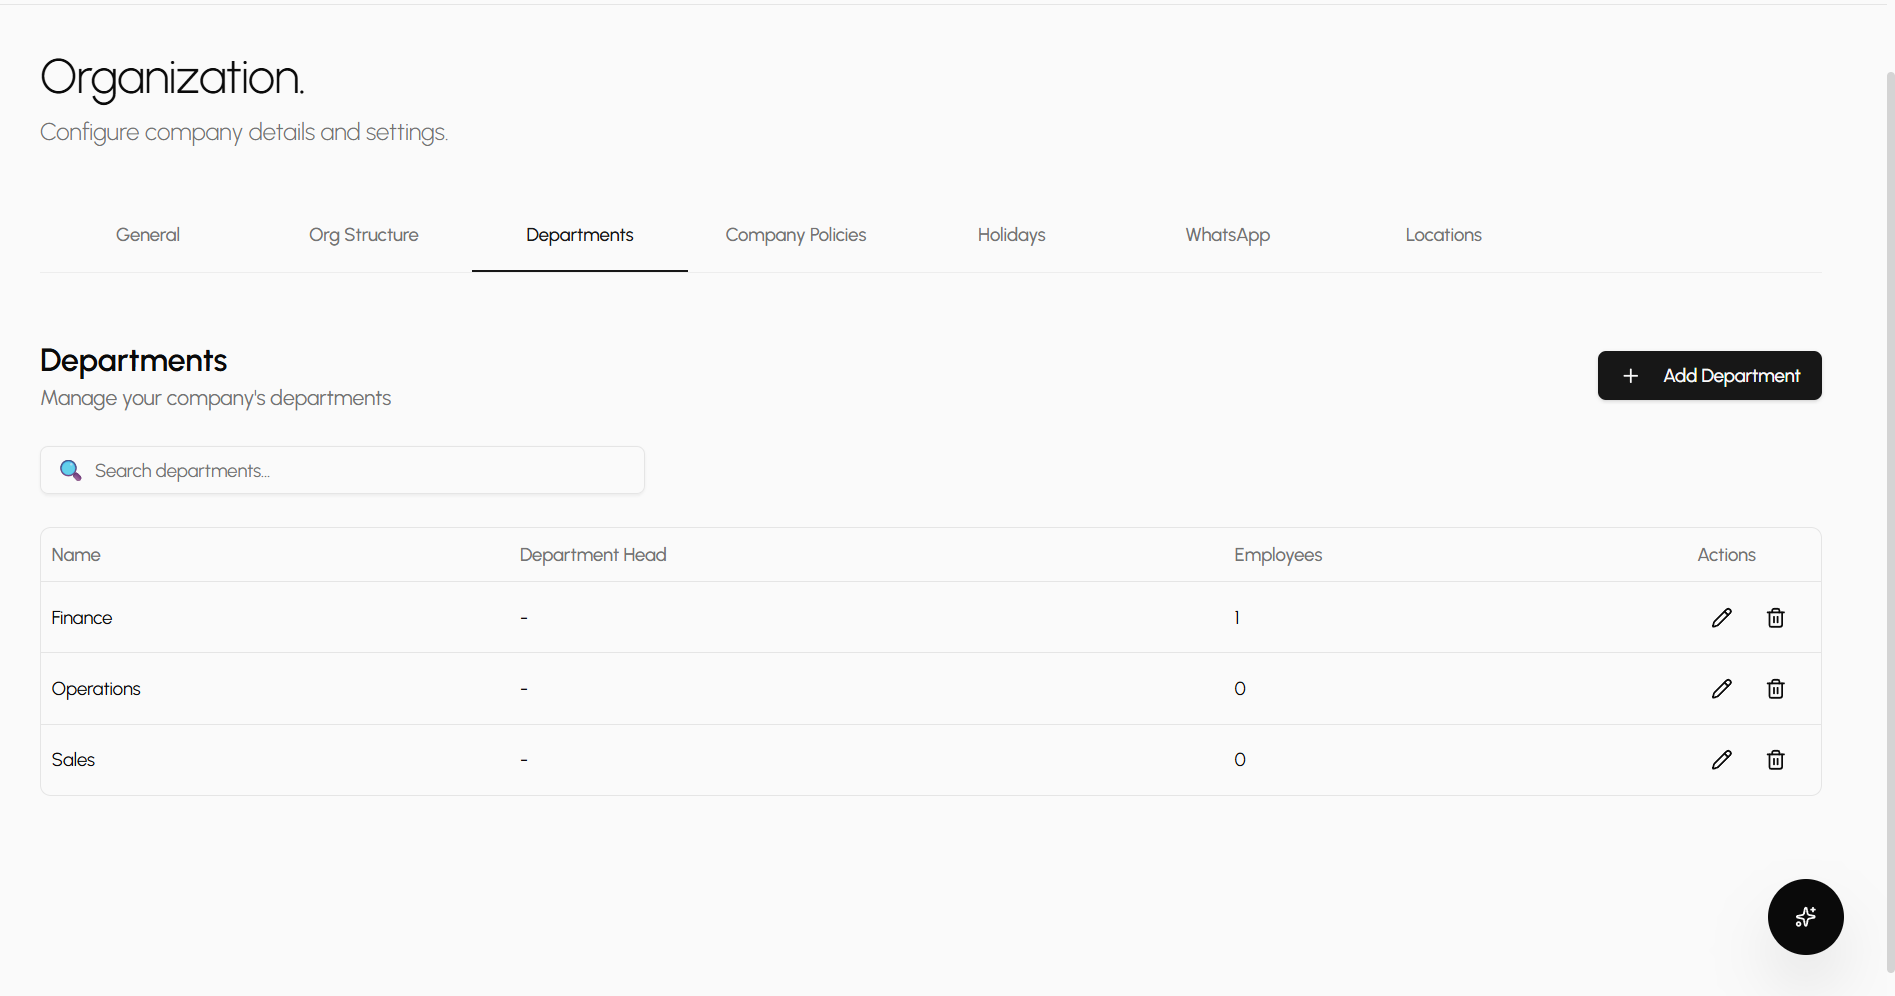Remove the Operations department via trash icon

coord(1775,689)
